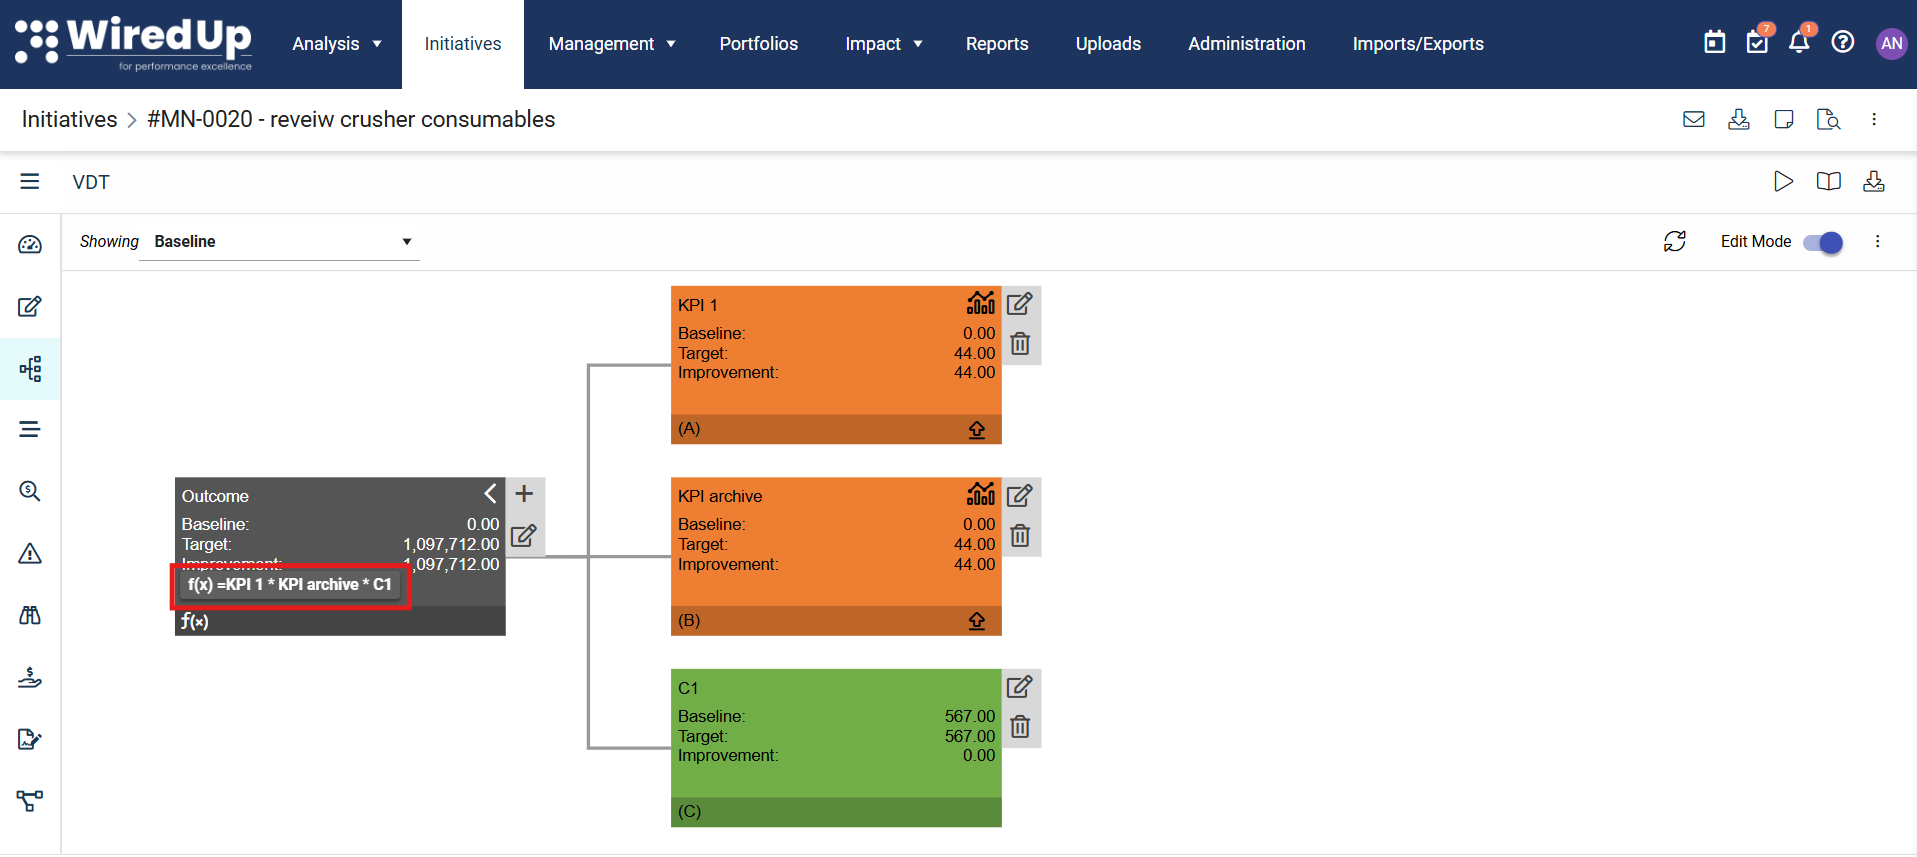
Task: Open the book guide icon in VDT bar
Action: click(x=1829, y=181)
